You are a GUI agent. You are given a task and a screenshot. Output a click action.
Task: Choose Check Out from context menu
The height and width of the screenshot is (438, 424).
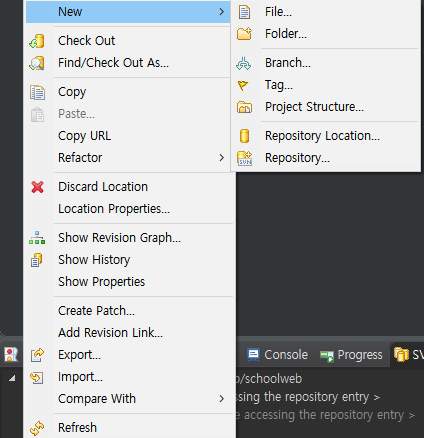click(x=128, y=41)
